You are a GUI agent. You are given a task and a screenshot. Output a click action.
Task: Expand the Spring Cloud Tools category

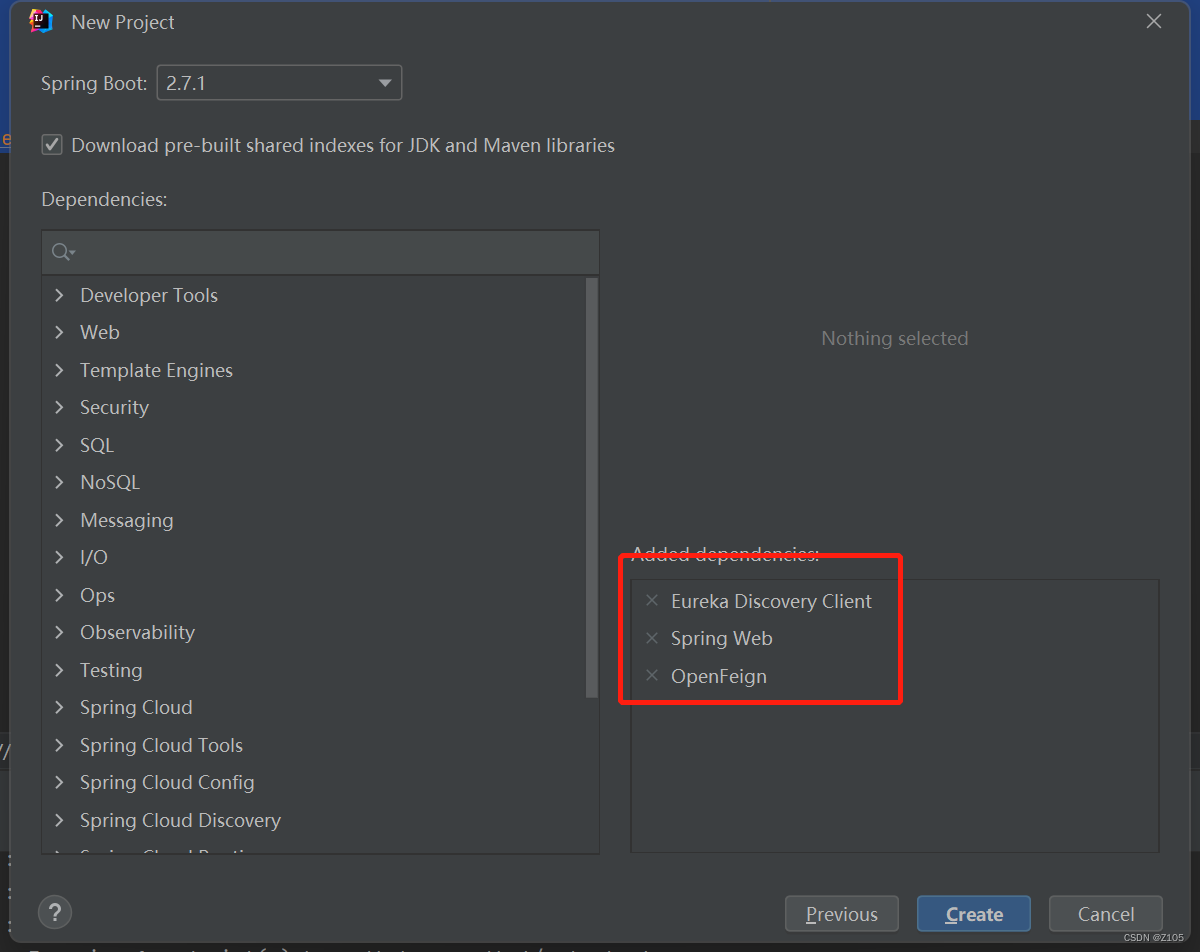tap(59, 745)
